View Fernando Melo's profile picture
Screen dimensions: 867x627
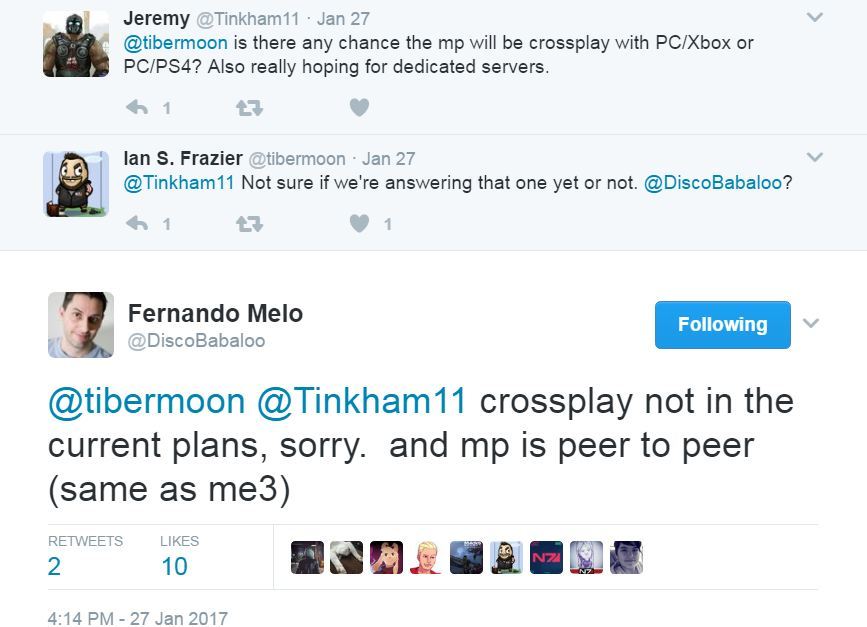[x=80, y=325]
